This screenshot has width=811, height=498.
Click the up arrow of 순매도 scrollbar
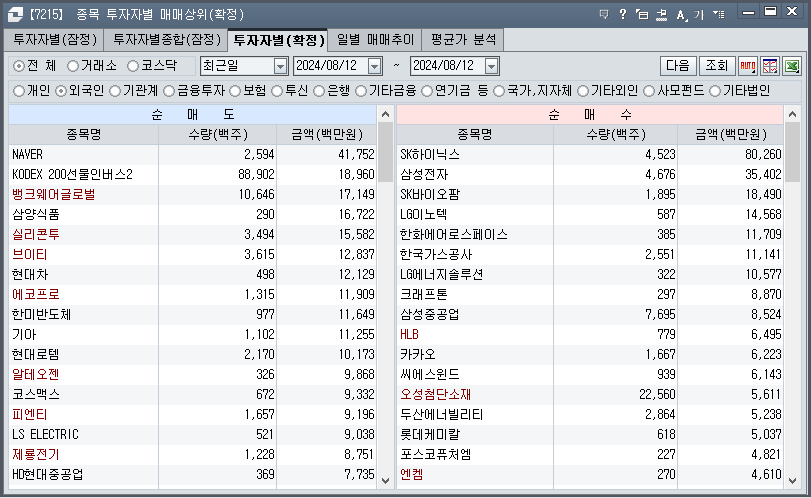click(x=385, y=114)
